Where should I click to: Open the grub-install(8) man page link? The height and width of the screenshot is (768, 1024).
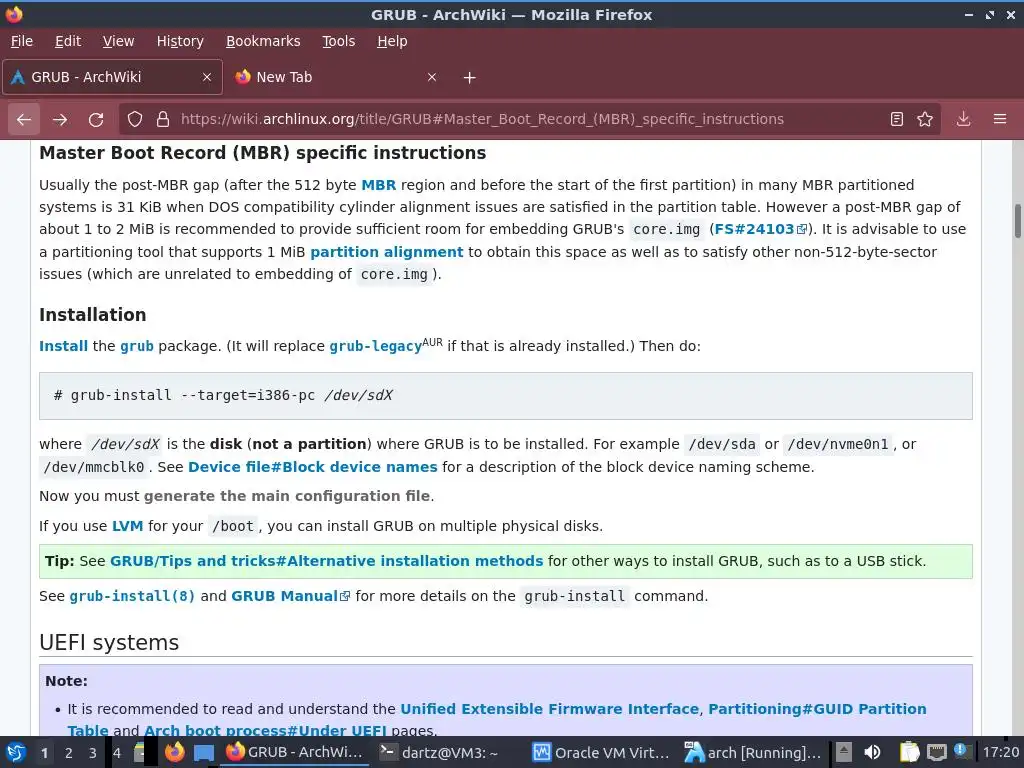(x=132, y=596)
